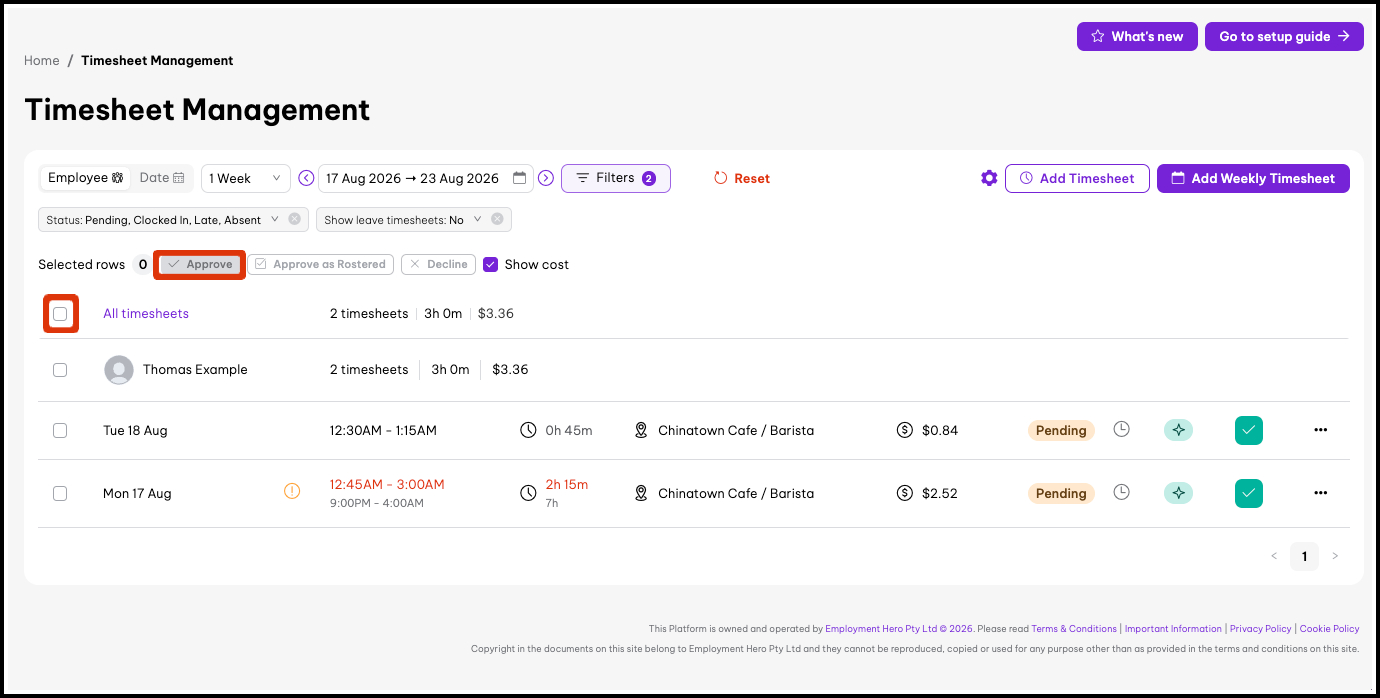
Task: Open the settings gear icon
Action: click(989, 178)
